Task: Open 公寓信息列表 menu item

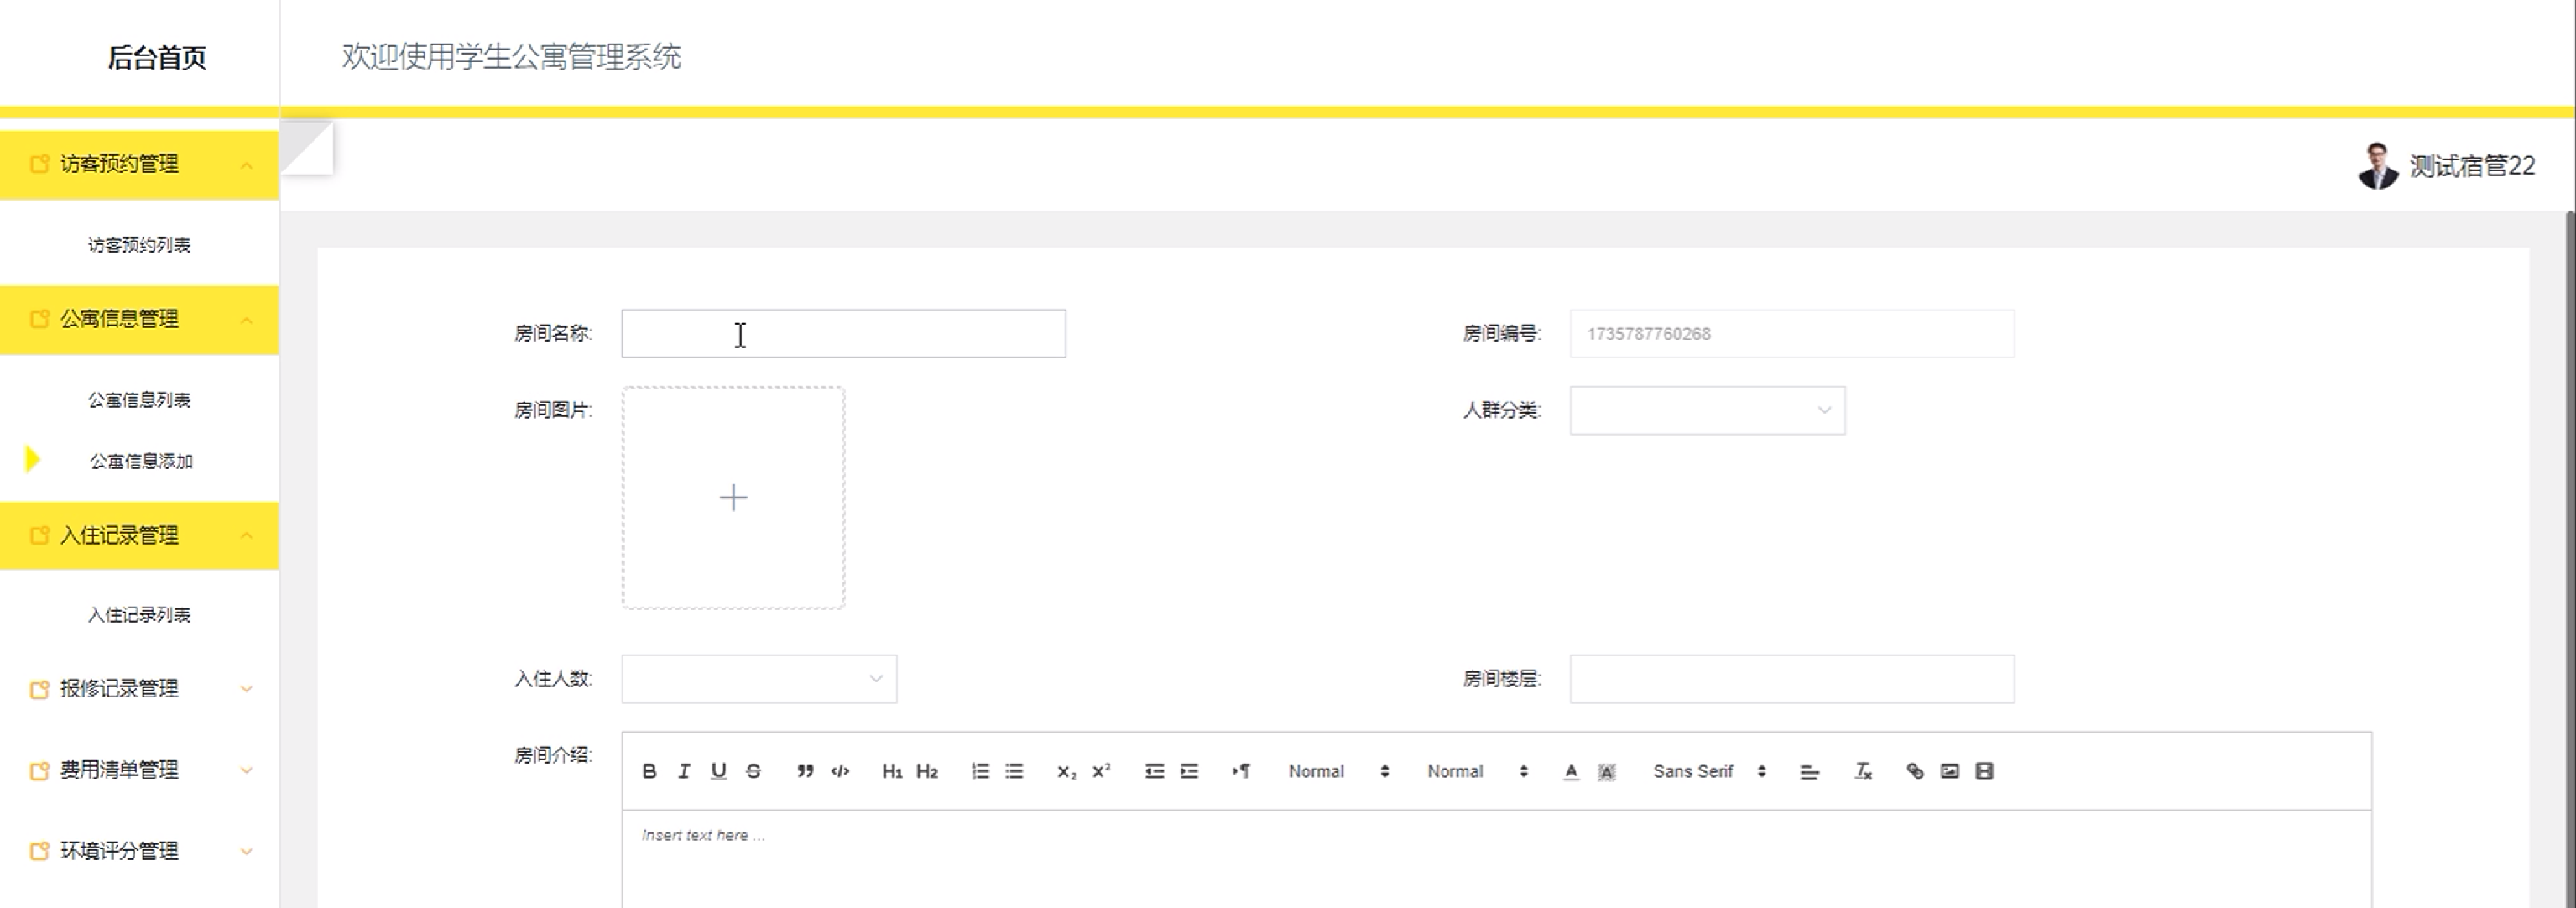Action: click(x=139, y=400)
